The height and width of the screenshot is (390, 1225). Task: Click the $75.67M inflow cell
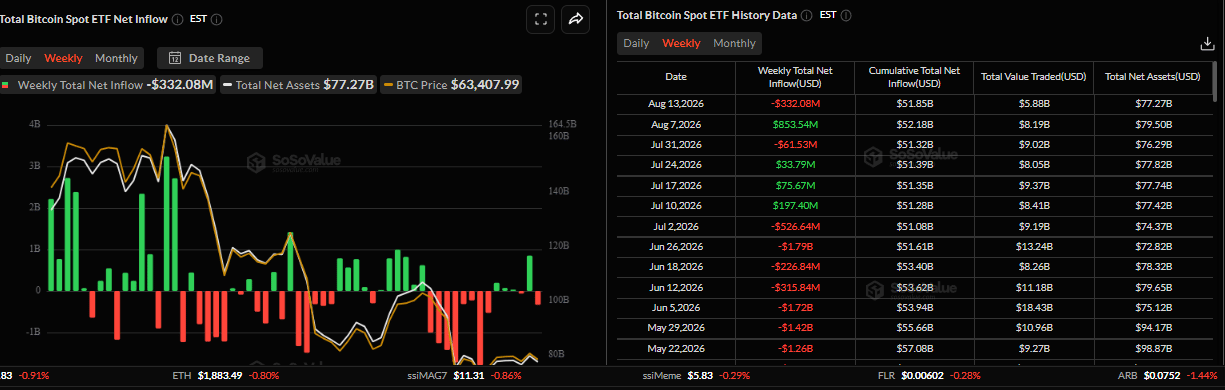coord(796,185)
